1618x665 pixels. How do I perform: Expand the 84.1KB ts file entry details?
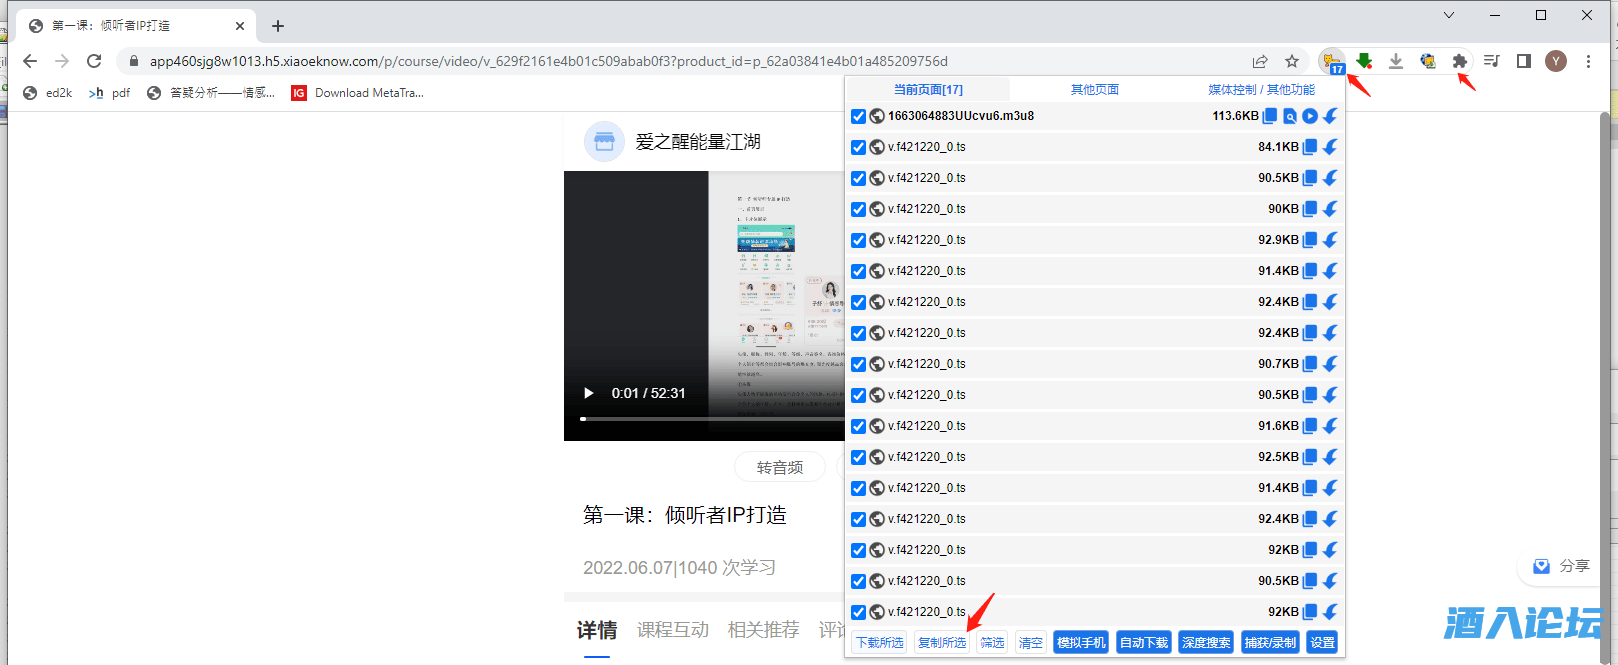pyautogui.click(x=927, y=147)
